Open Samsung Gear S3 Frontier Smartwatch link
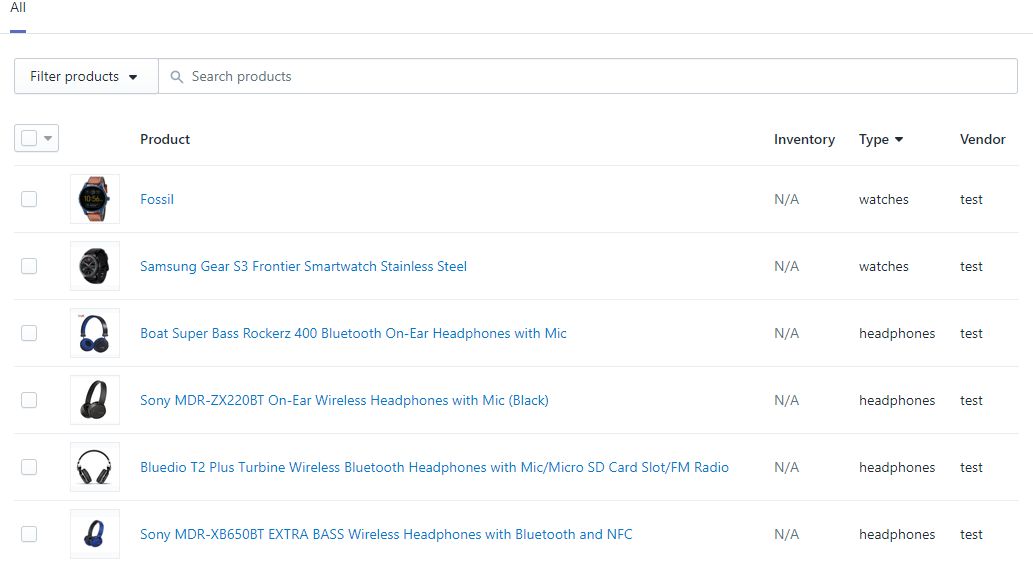The width and height of the screenshot is (1033, 587). (303, 267)
